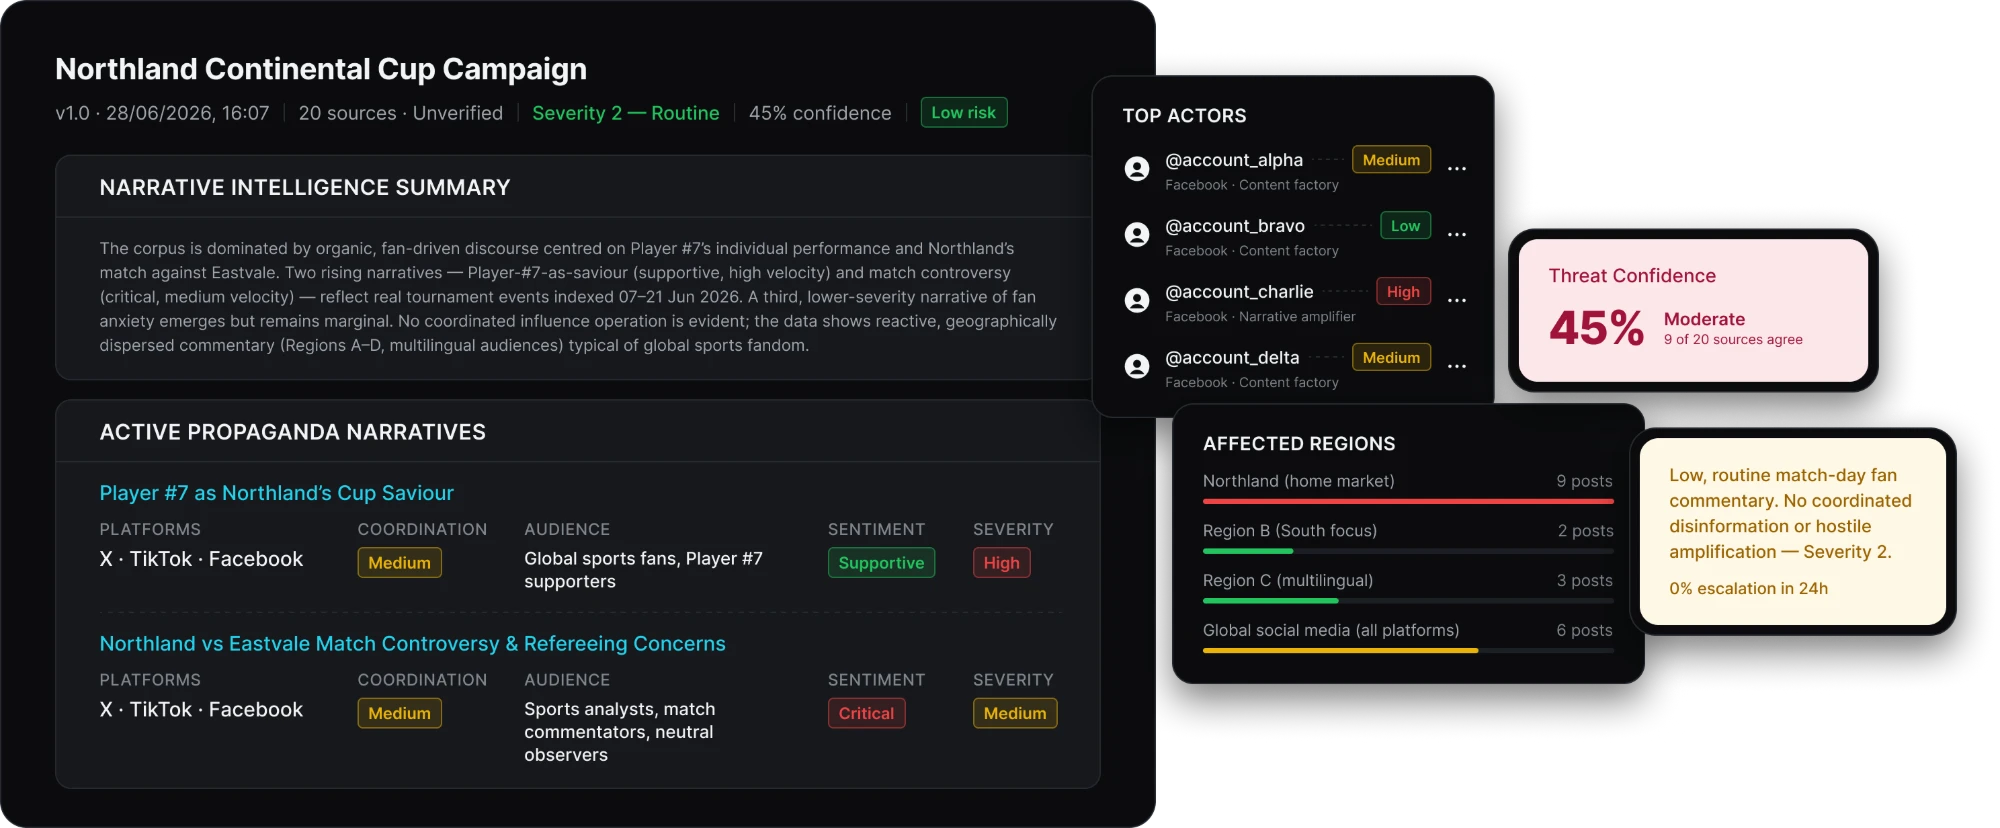The height and width of the screenshot is (828, 2000).
Task: Click the @account_charlie avatar icon
Action: [1137, 301]
